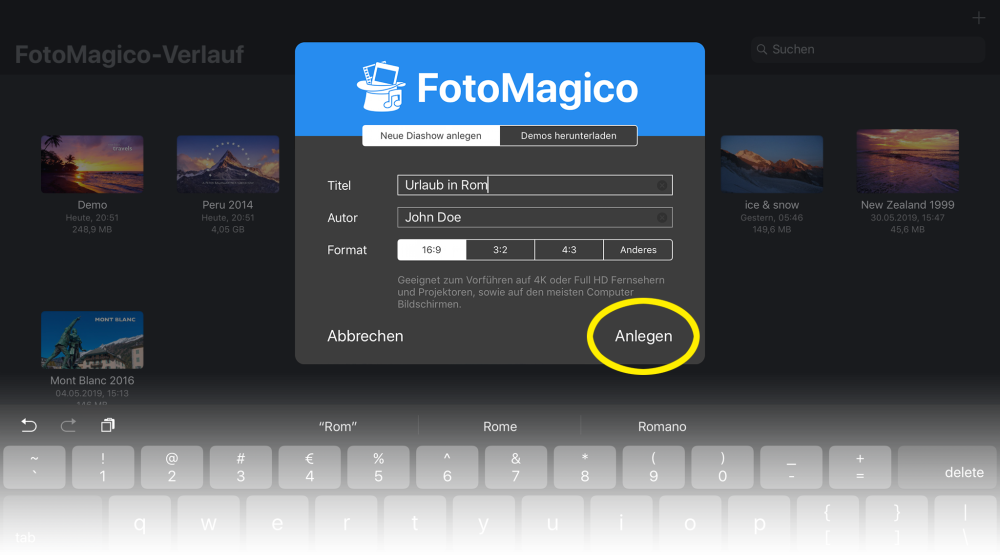Tap the 0 key on the keyboard
1000x560 pixels.
(723, 468)
